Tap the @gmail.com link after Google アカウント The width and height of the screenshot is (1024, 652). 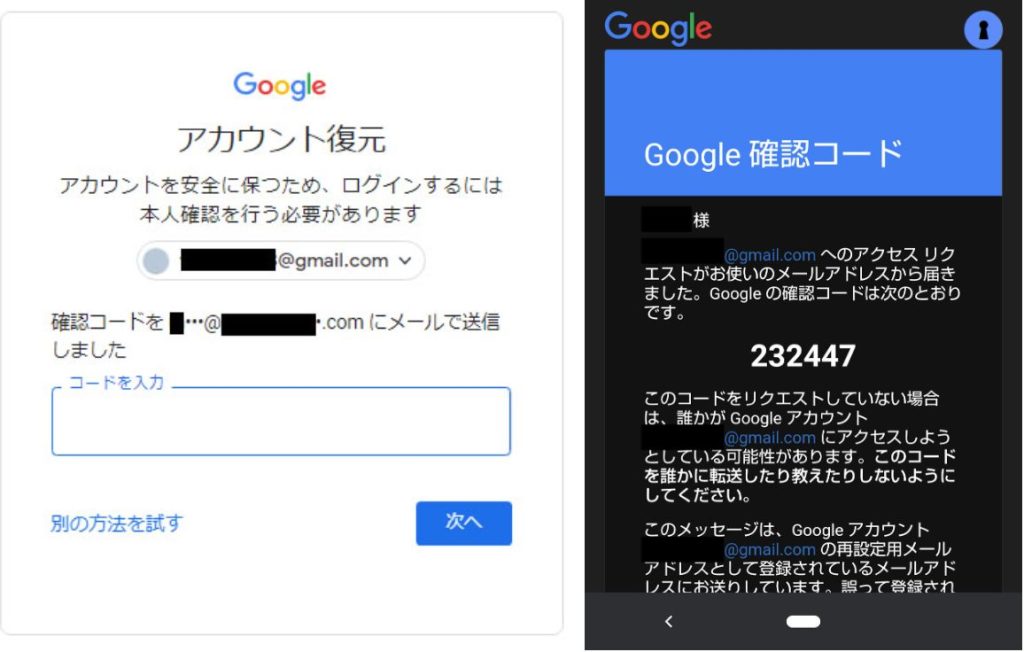coord(769,438)
